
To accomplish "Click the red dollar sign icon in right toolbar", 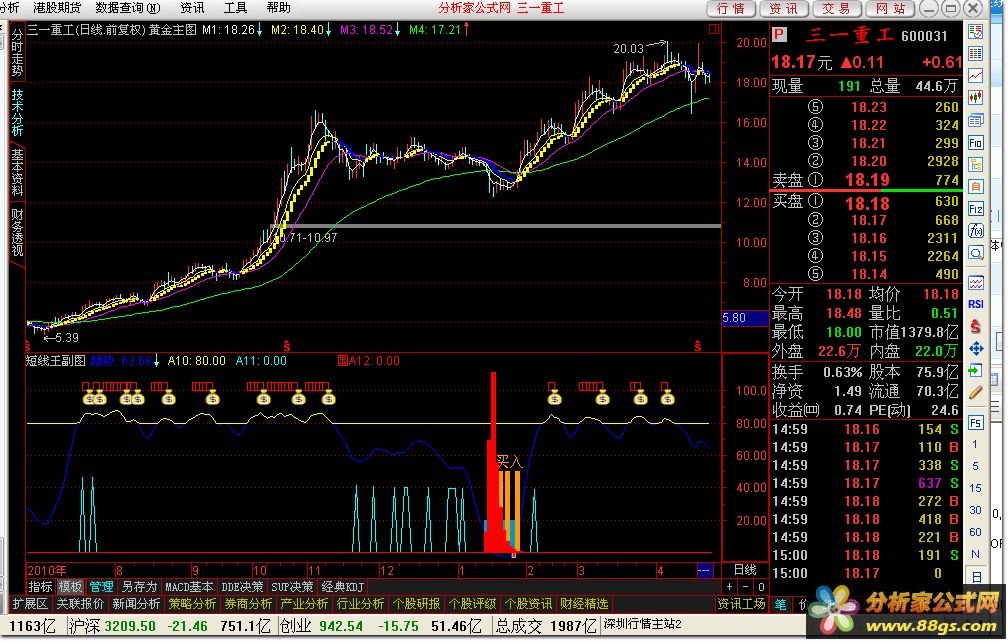I will click(976, 326).
